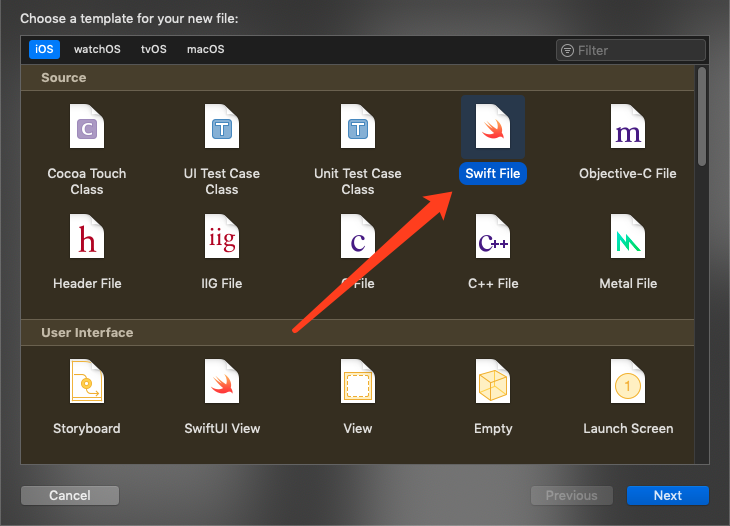Screen dimensions: 730x526
Task: Click the Next button
Action: (x=668, y=495)
